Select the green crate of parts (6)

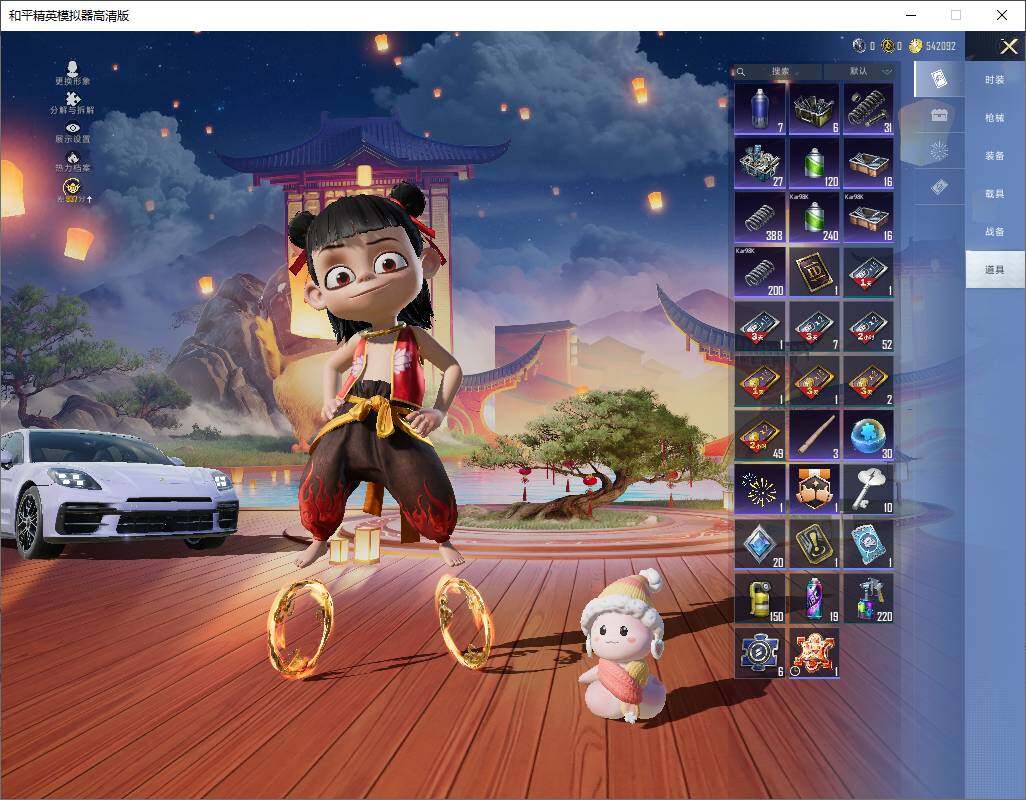tap(814, 109)
